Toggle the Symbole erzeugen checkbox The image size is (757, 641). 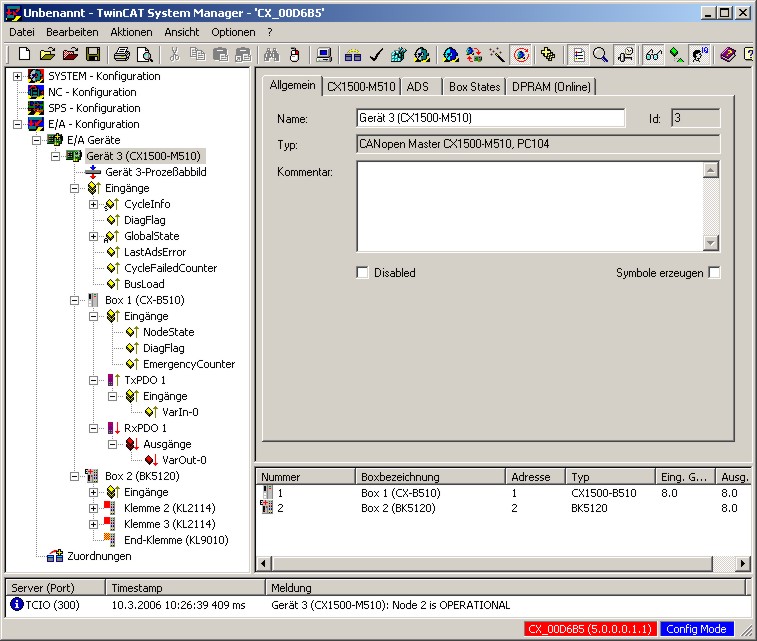point(714,272)
